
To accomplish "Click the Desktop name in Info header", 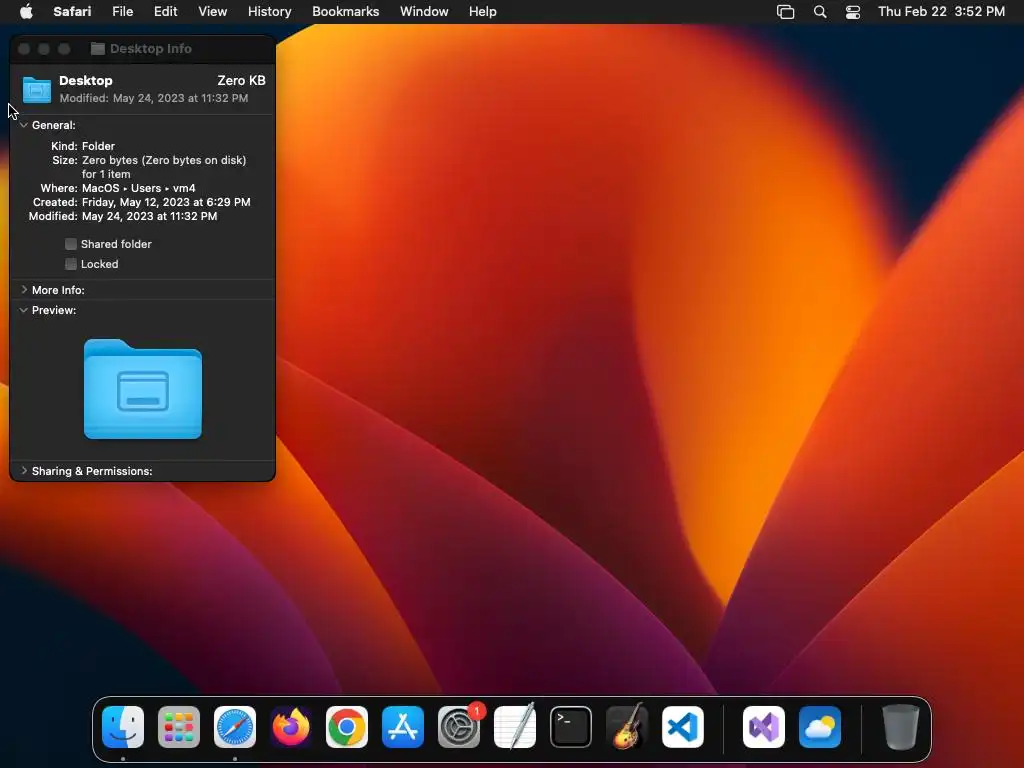I will click(x=86, y=80).
